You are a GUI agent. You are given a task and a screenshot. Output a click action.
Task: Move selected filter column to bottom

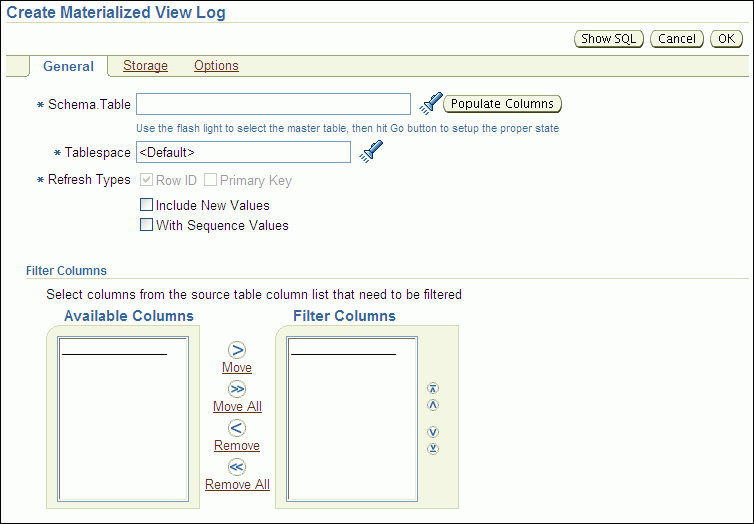(x=433, y=448)
